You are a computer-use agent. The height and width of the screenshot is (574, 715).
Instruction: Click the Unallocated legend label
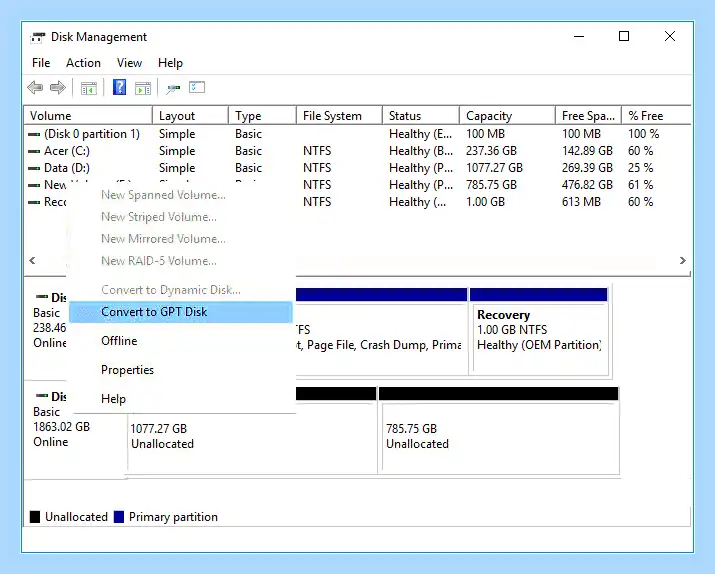[x=77, y=517]
